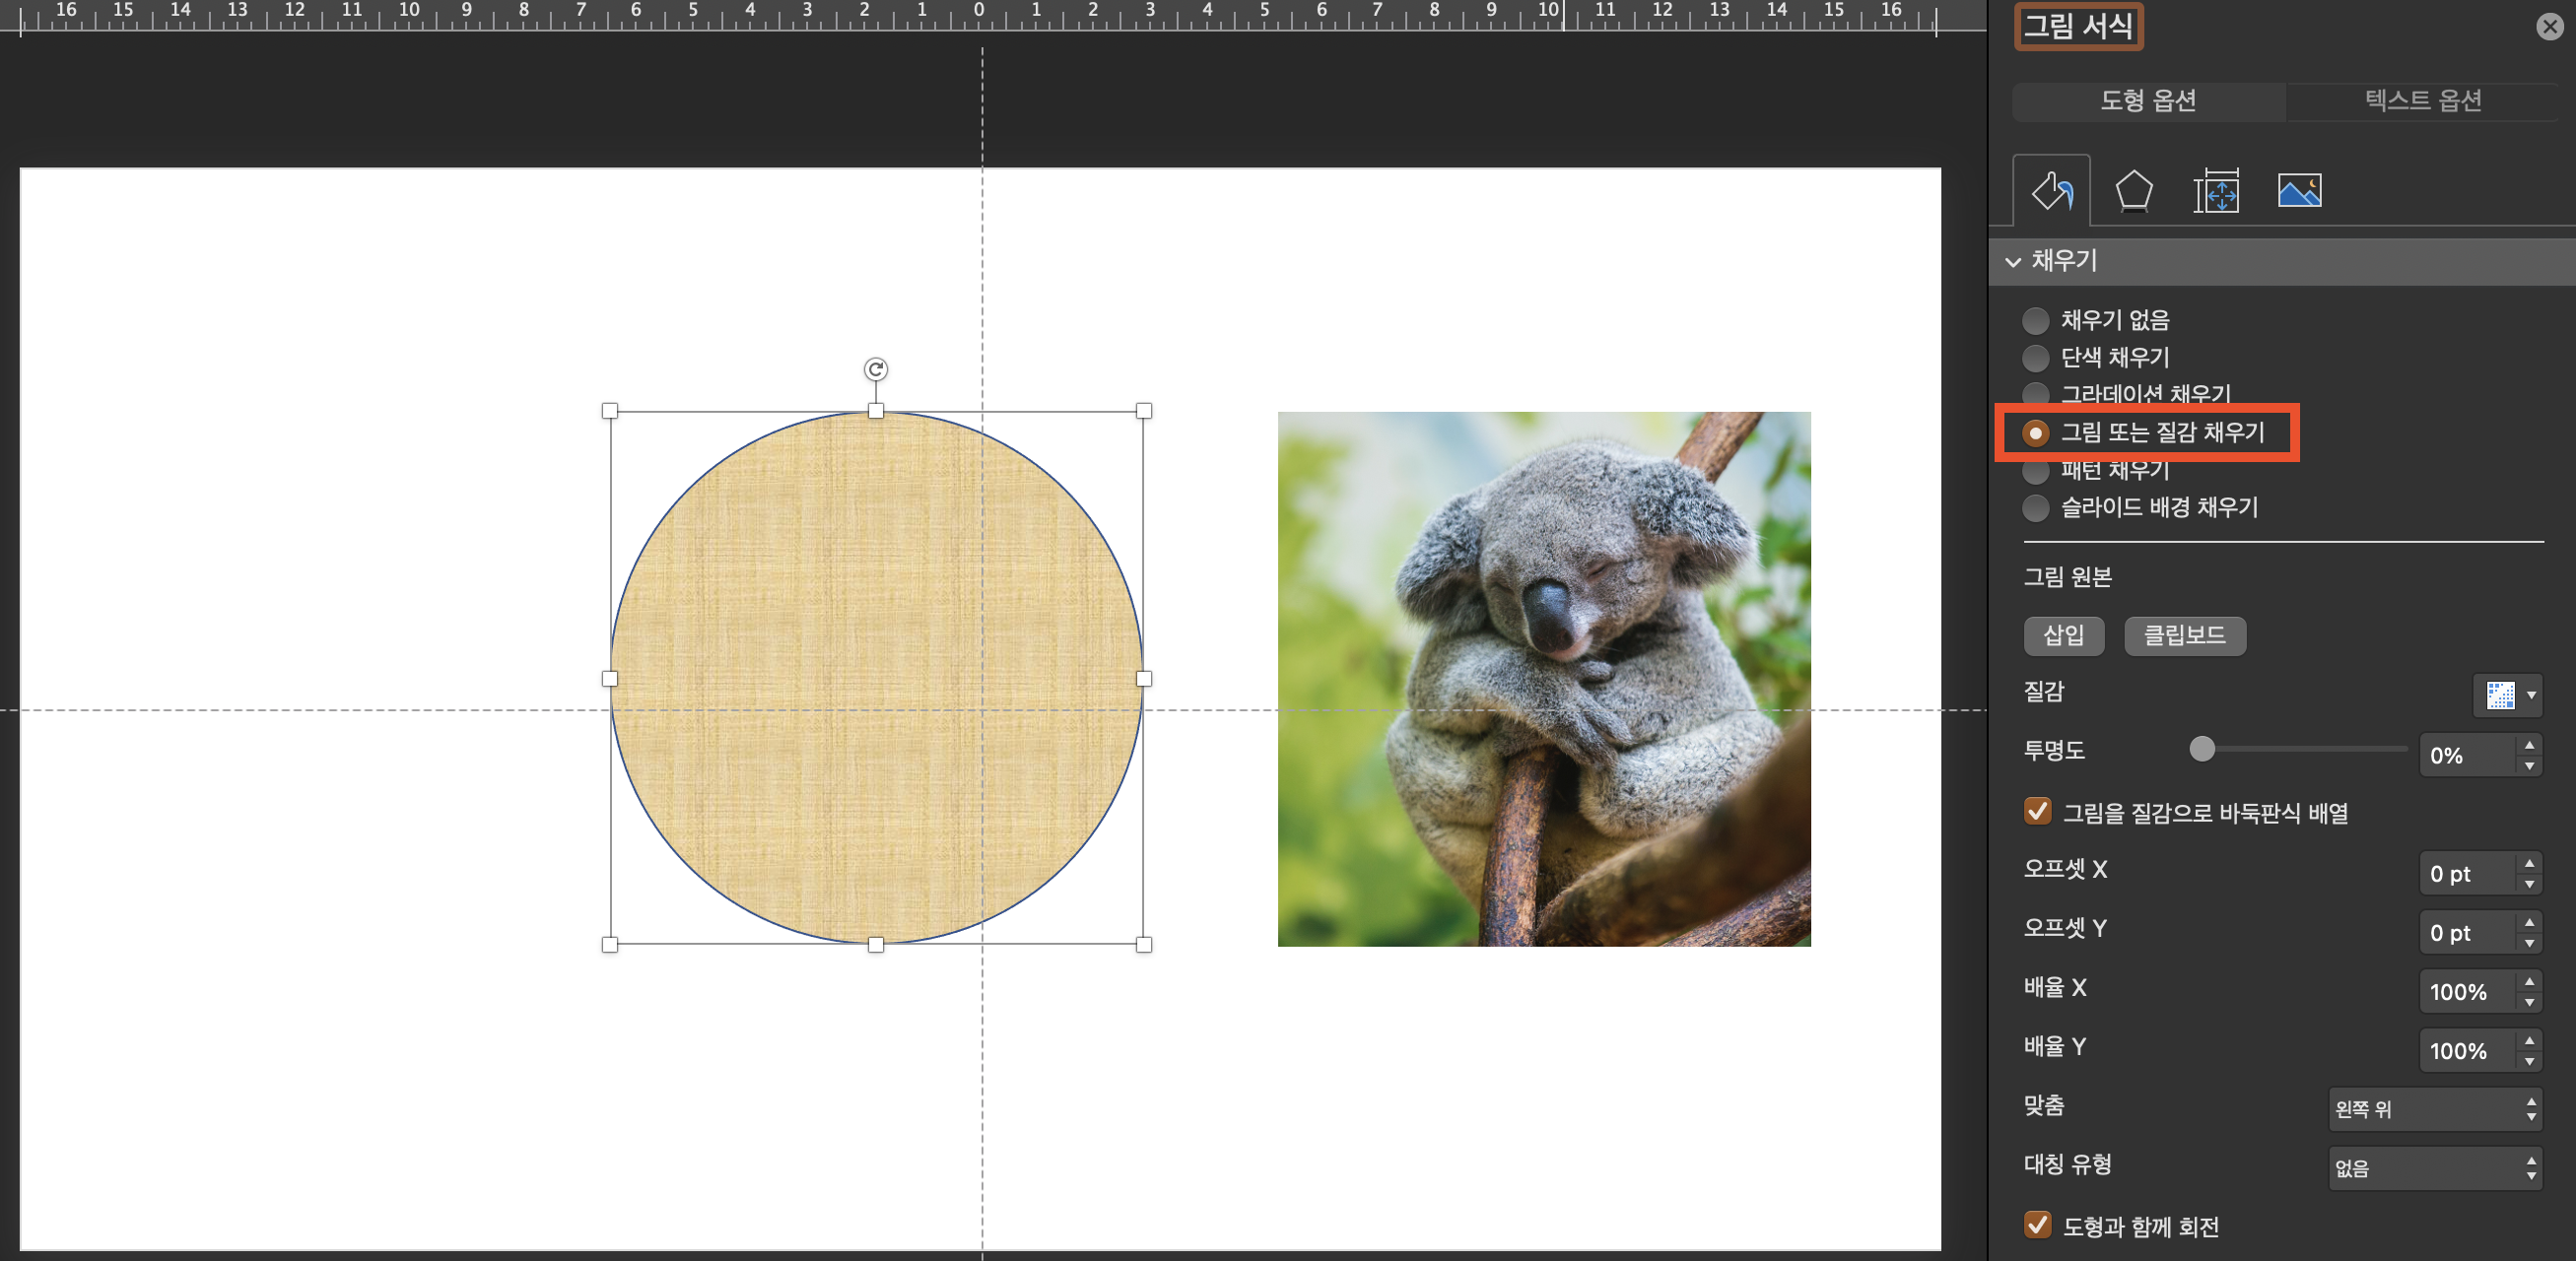Toggle 도형과 함께 회전 checkbox
2576x1261 pixels.
(2037, 1225)
